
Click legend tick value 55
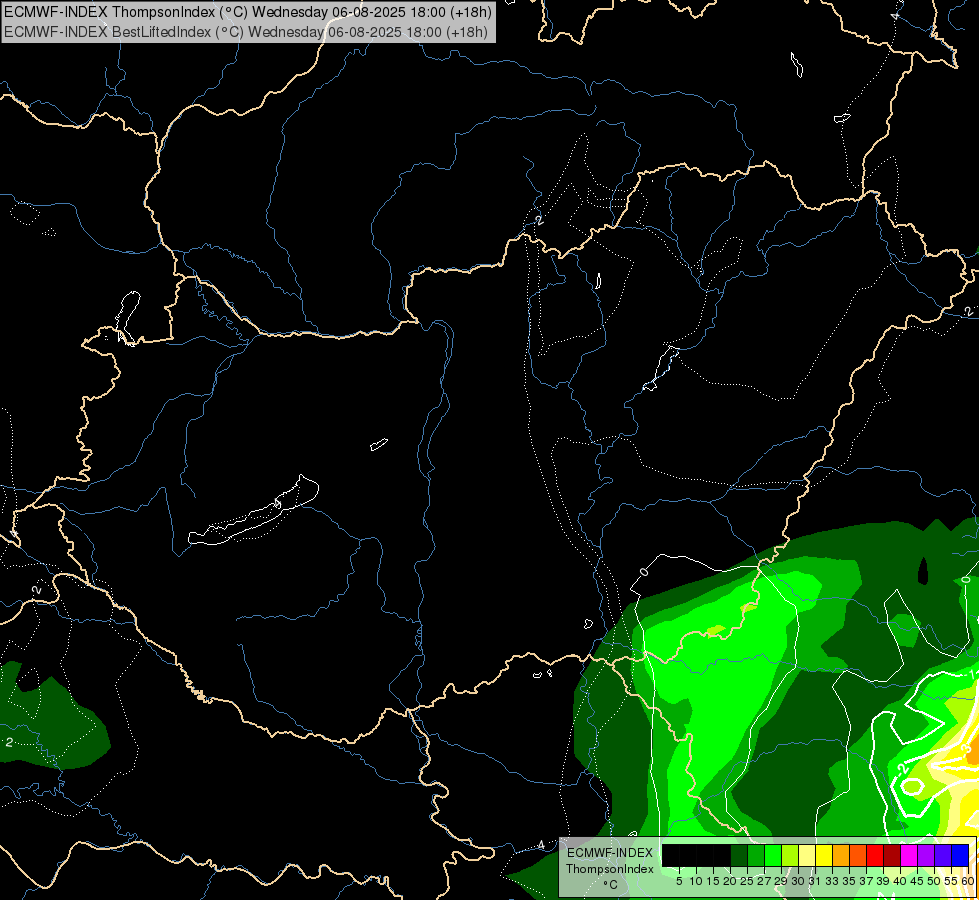pos(951,881)
